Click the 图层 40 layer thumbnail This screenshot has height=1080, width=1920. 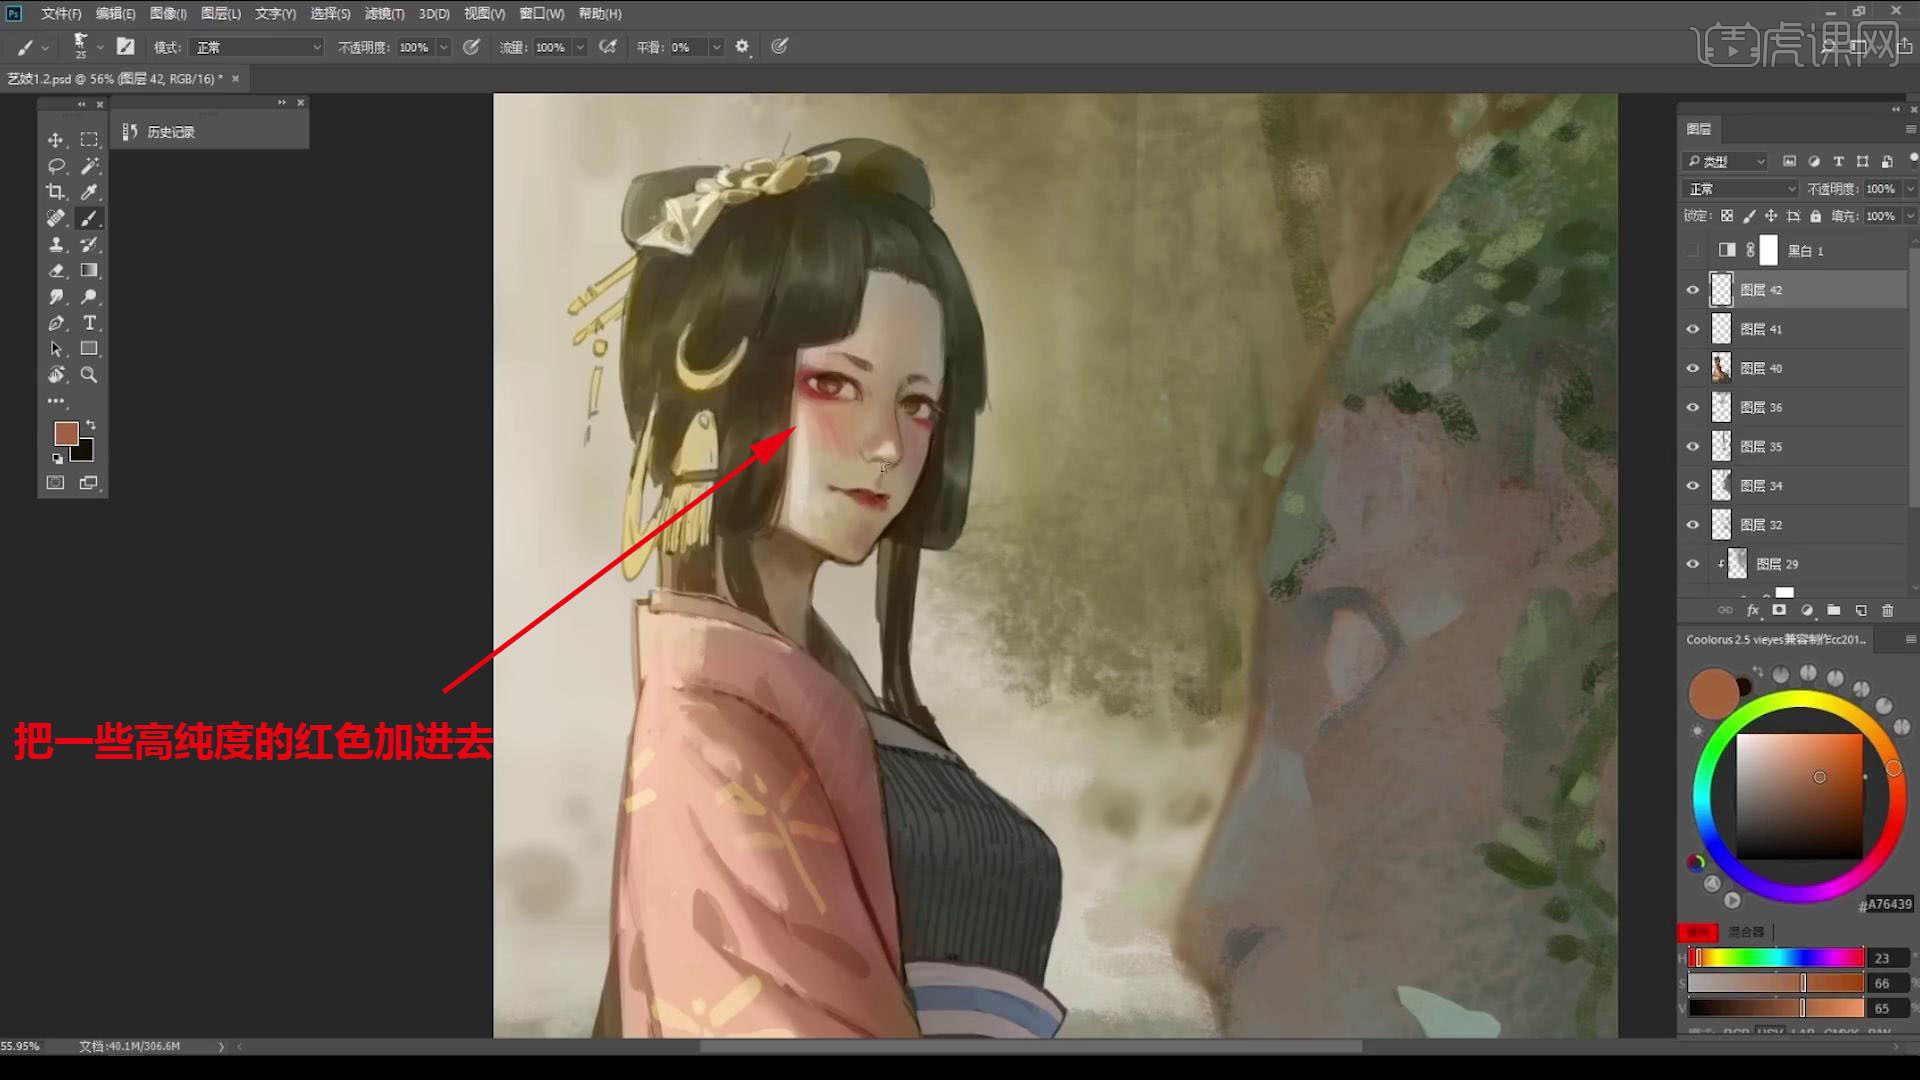point(1721,368)
